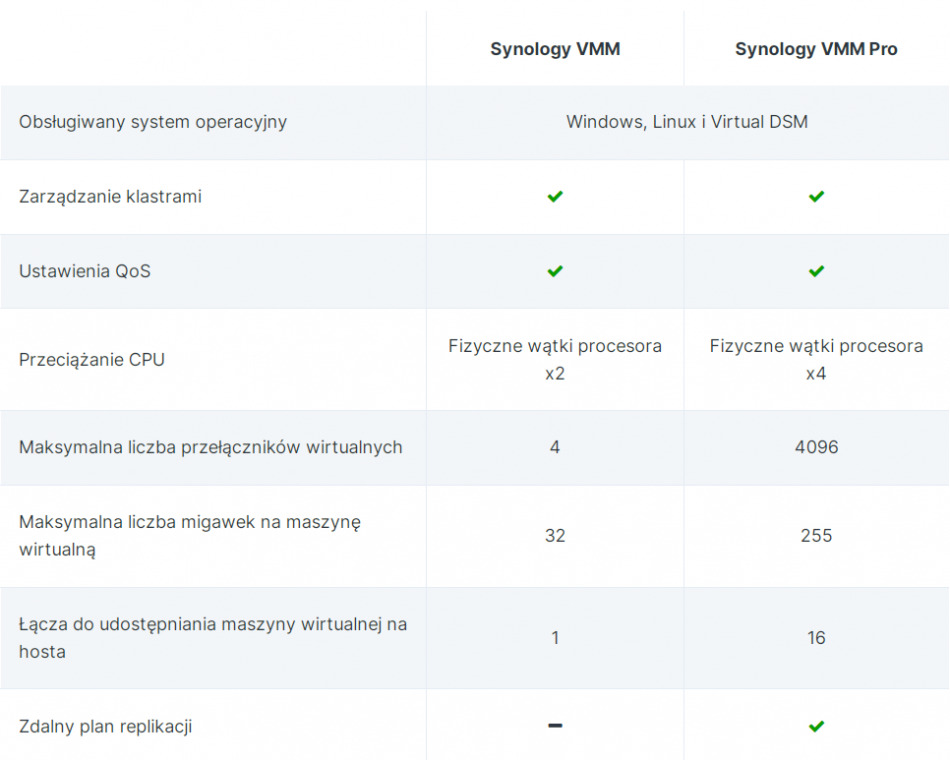The width and height of the screenshot is (950, 760).
Task: Click the QoS checkmark under Synology VMM Pro
Action: tap(816, 271)
